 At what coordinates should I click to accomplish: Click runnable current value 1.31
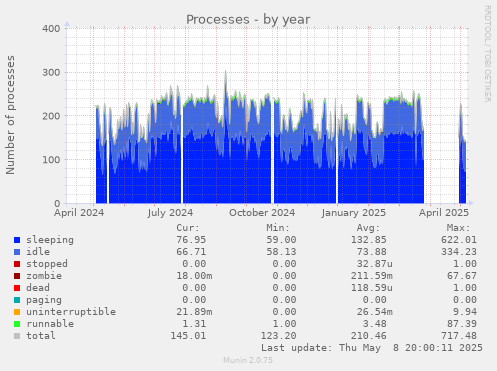(194, 324)
